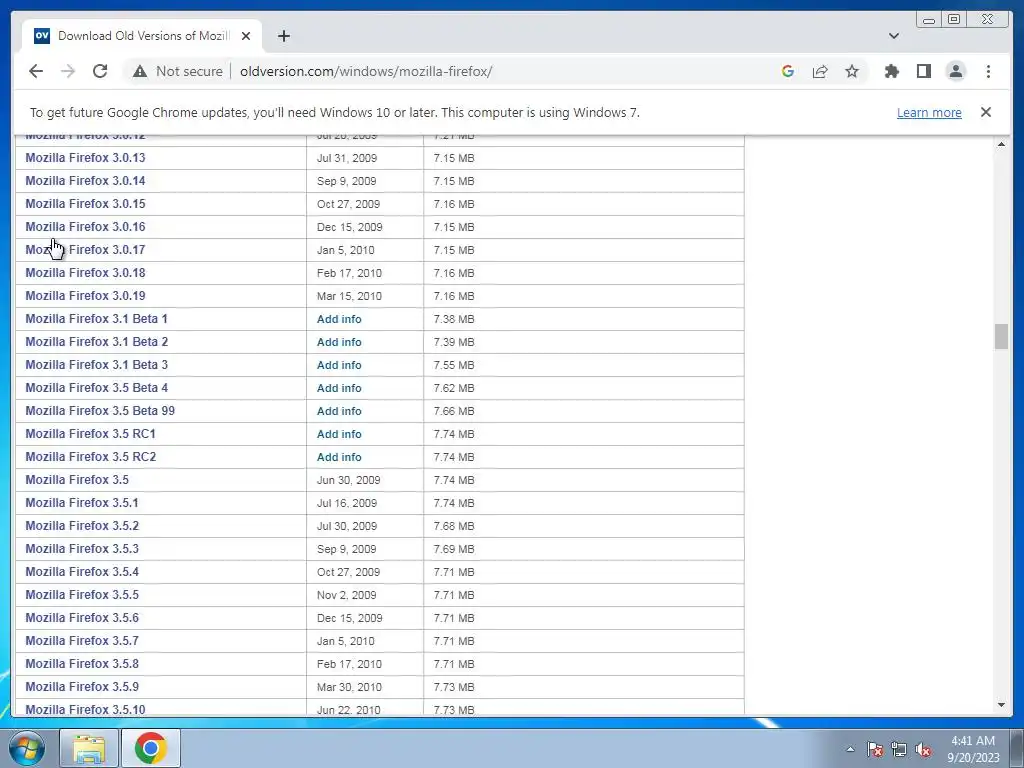Open Mozilla Firefox 3.5.3 link
The width and height of the screenshot is (1024, 768).
coord(82,549)
